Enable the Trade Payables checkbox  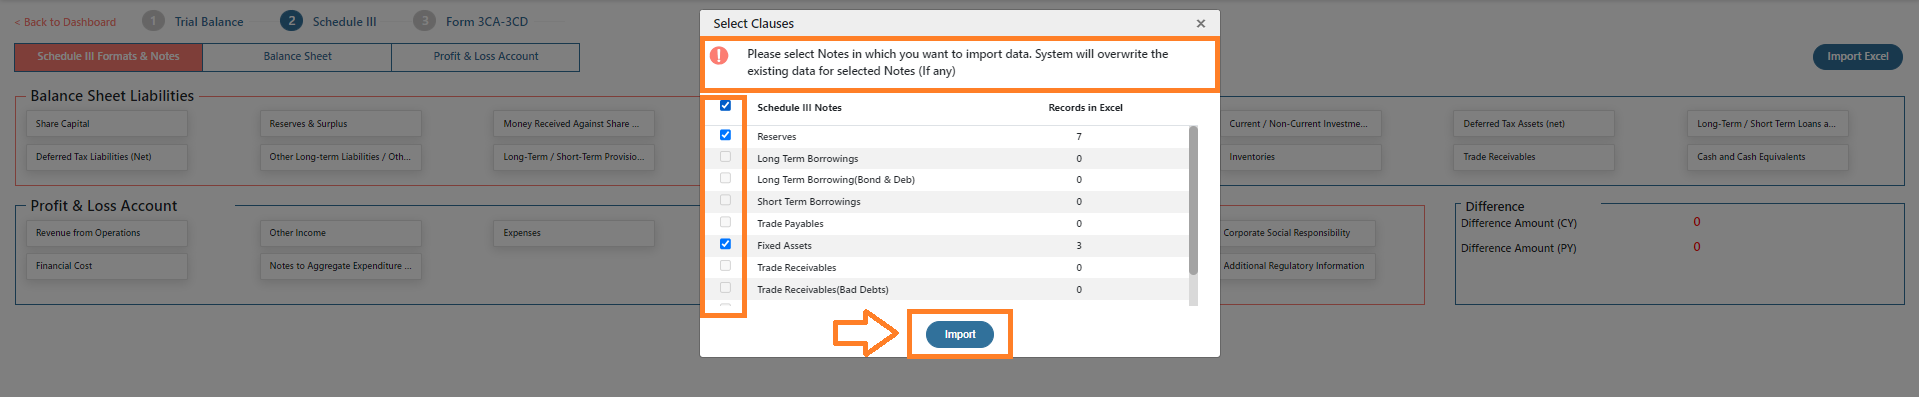[x=725, y=222]
